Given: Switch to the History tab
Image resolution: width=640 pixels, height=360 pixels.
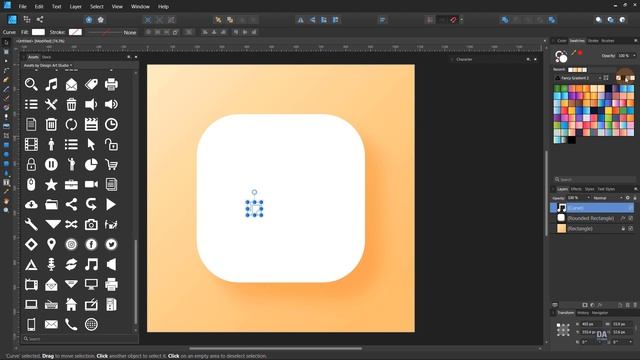Looking at the screenshot, I should 583,313.
